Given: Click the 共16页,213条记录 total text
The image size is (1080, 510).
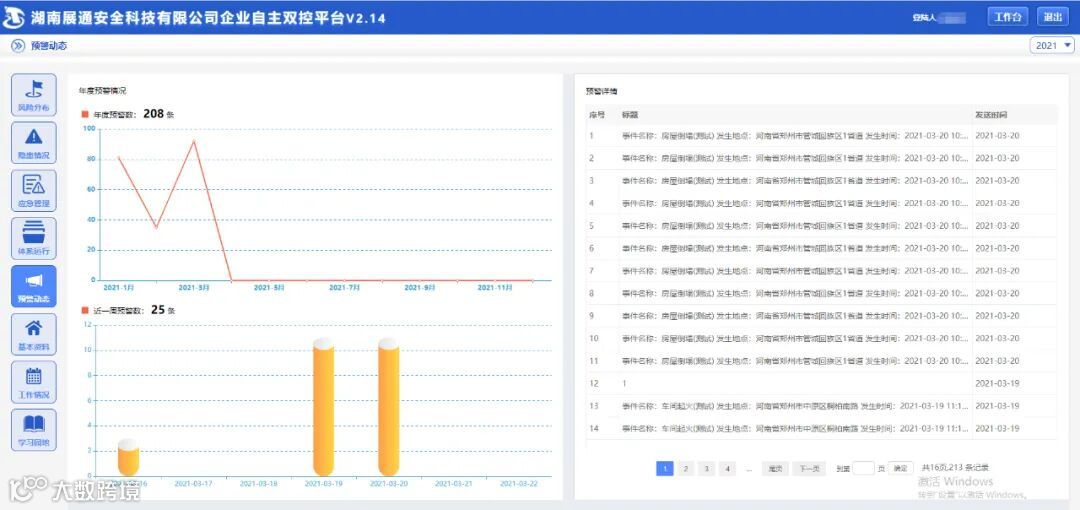Looking at the screenshot, I should [x=955, y=468].
